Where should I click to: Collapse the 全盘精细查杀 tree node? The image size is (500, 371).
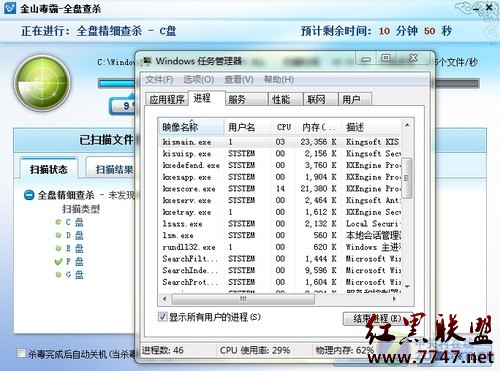coord(29,195)
